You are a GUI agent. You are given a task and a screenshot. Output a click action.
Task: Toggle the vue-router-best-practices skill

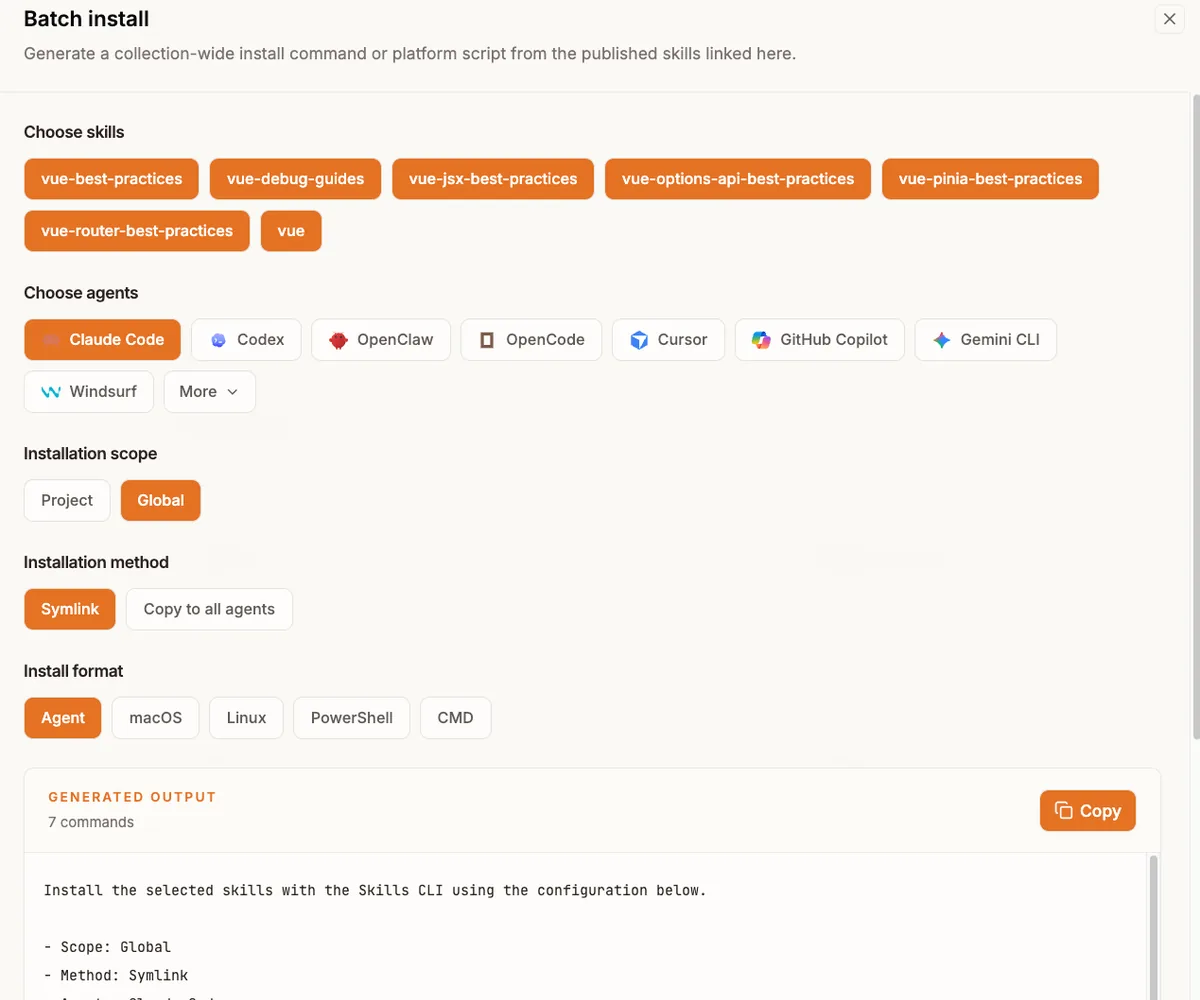point(136,231)
